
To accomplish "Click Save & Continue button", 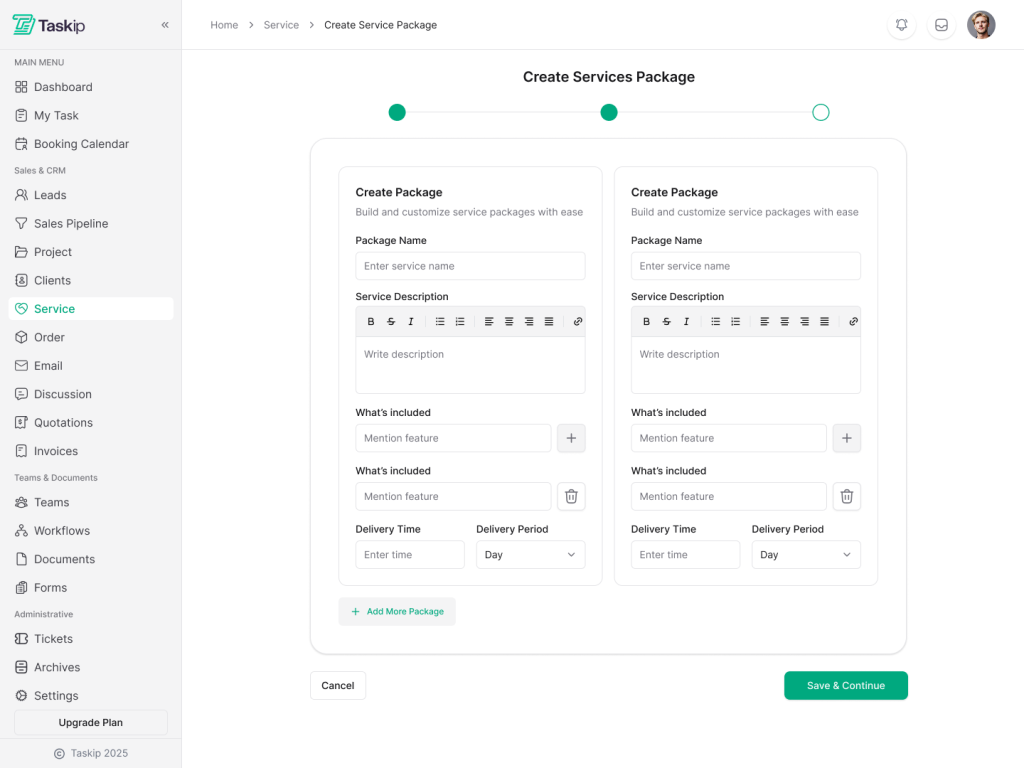I will tap(845, 686).
